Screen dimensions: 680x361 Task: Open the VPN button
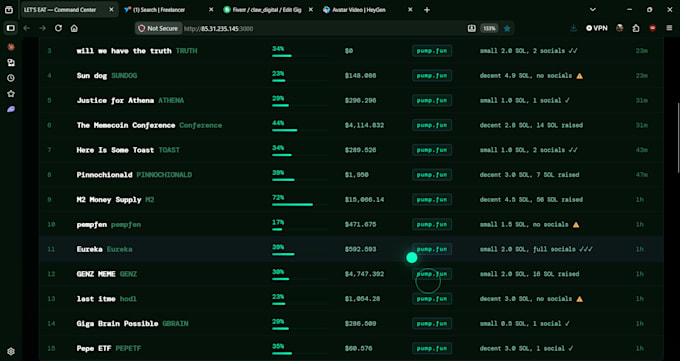[x=597, y=28]
